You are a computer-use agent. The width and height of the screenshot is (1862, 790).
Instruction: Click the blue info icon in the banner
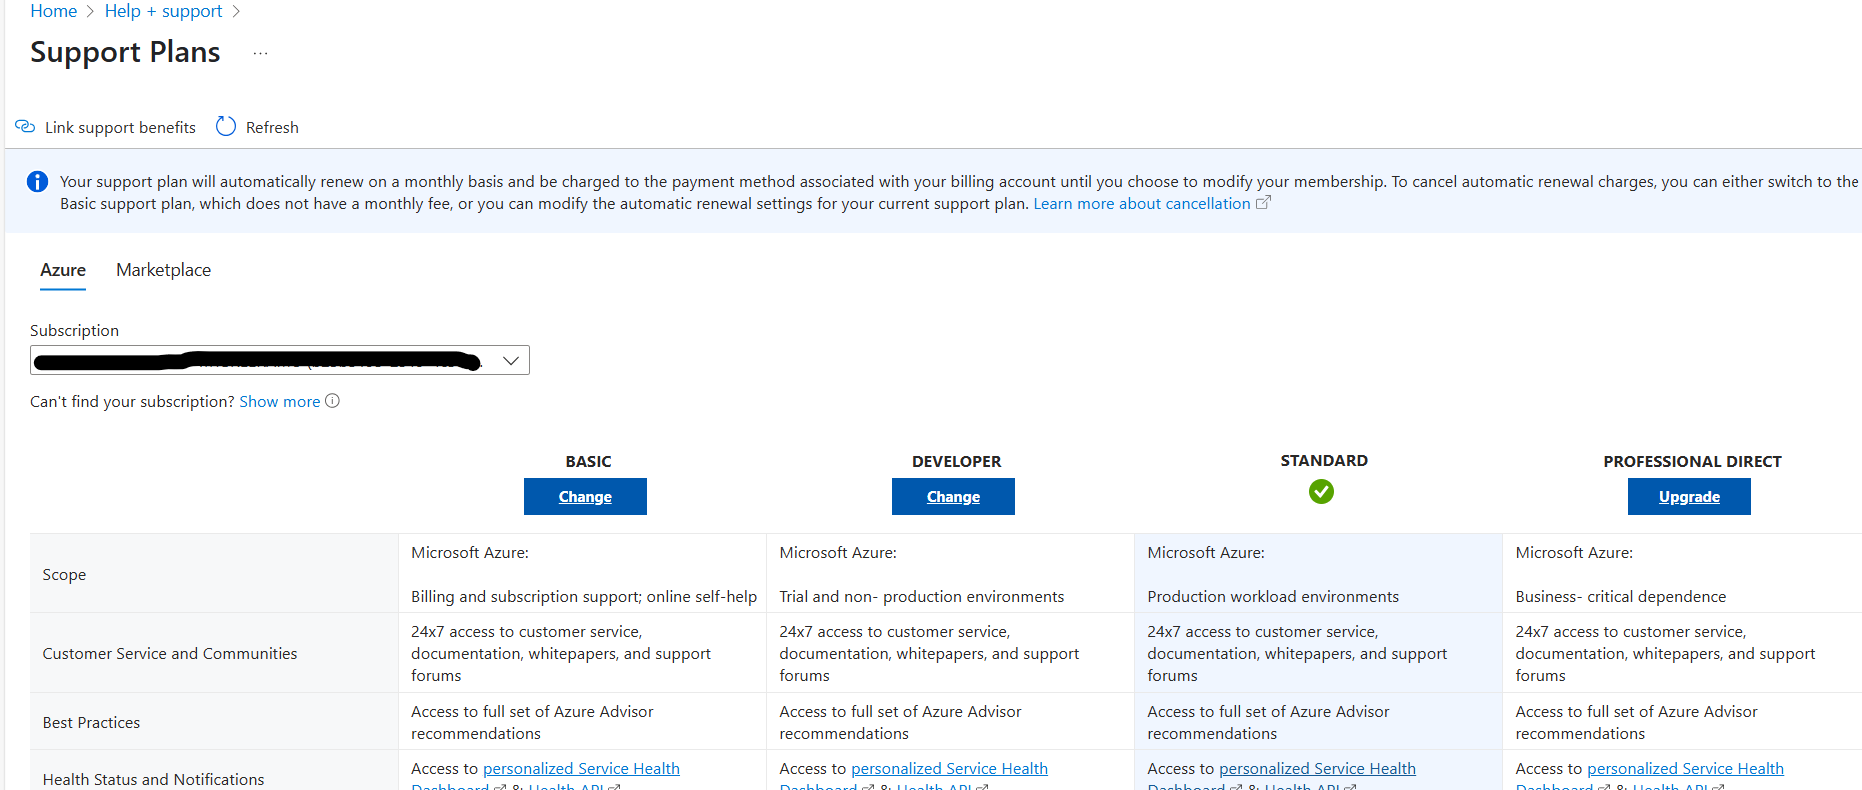tap(37, 181)
